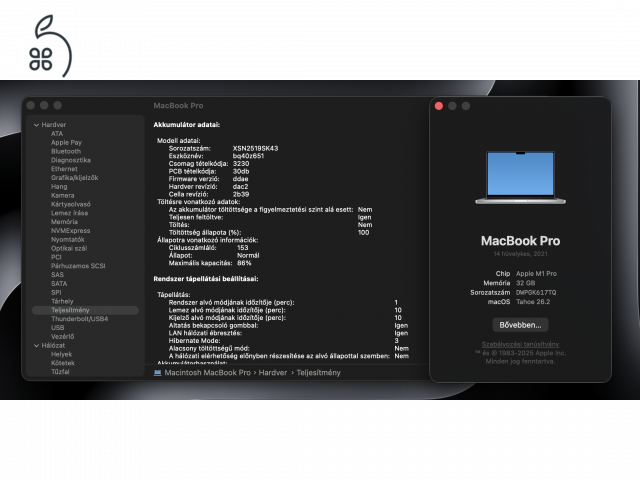Select SAS in the sidebar
Screen dimensions: 640x480
point(57,275)
